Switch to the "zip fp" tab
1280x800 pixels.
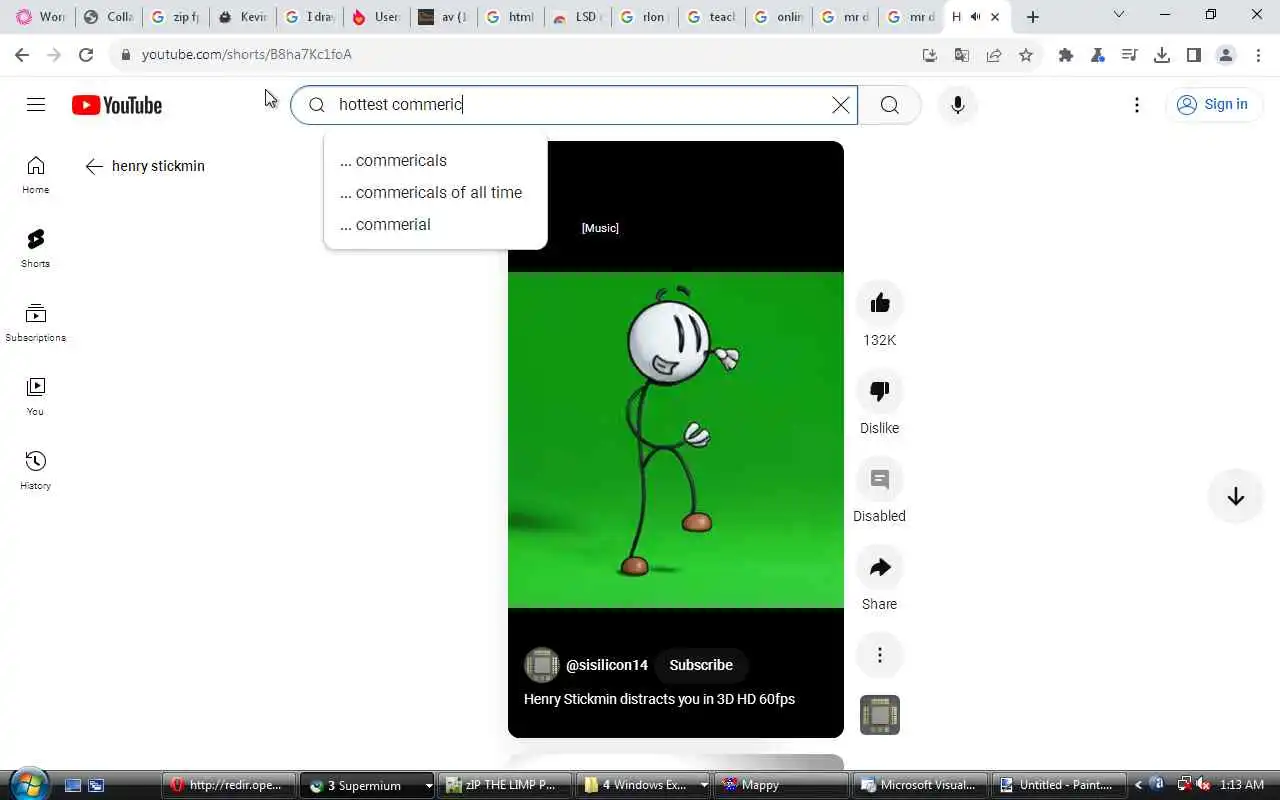[x=175, y=17]
